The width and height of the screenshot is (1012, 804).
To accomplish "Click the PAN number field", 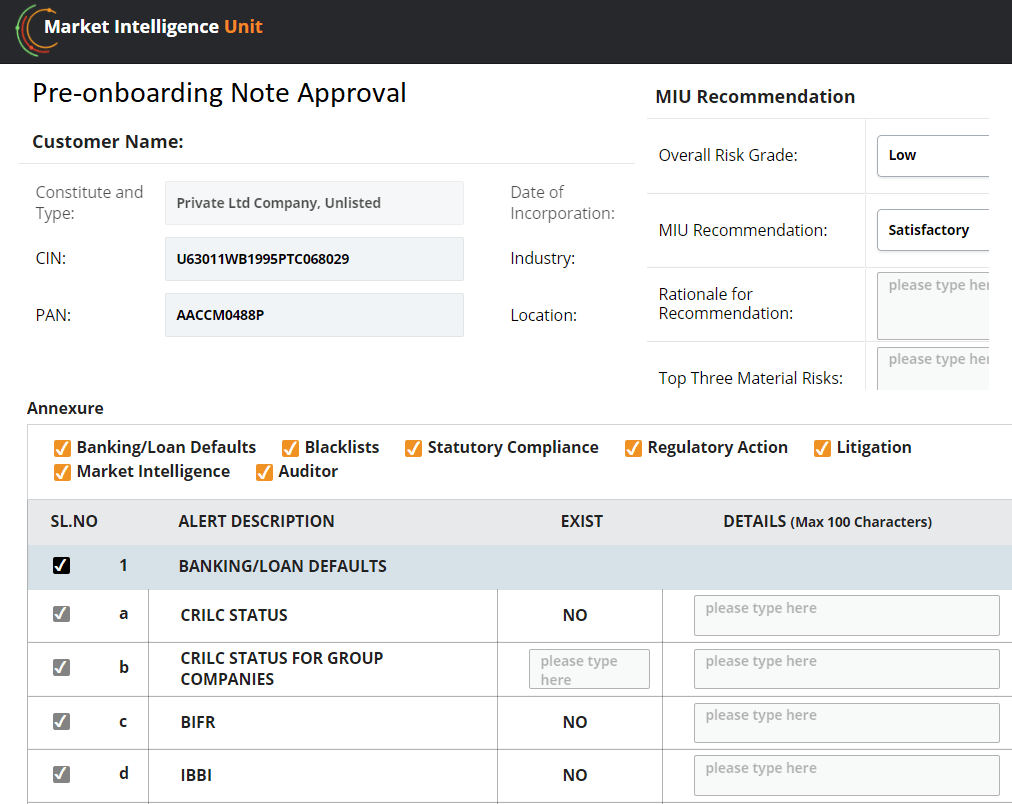I will [x=314, y=315].
